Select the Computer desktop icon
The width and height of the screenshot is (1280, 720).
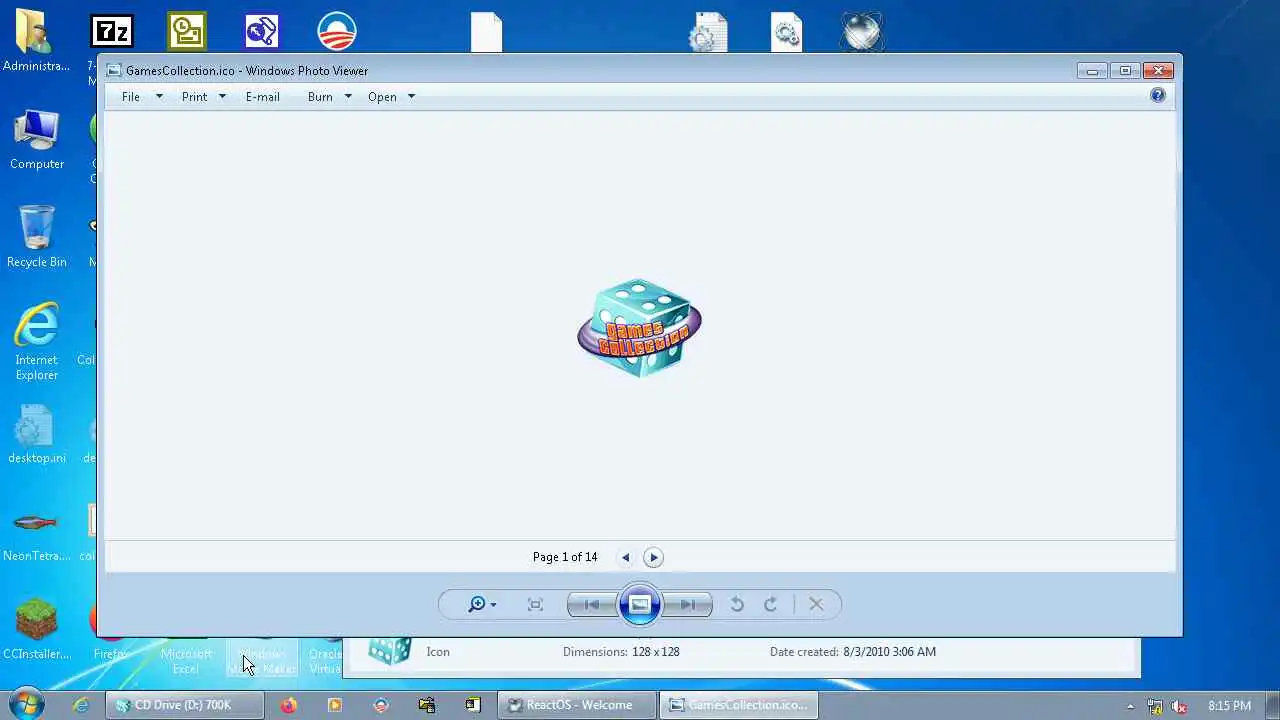coord(37,140)
